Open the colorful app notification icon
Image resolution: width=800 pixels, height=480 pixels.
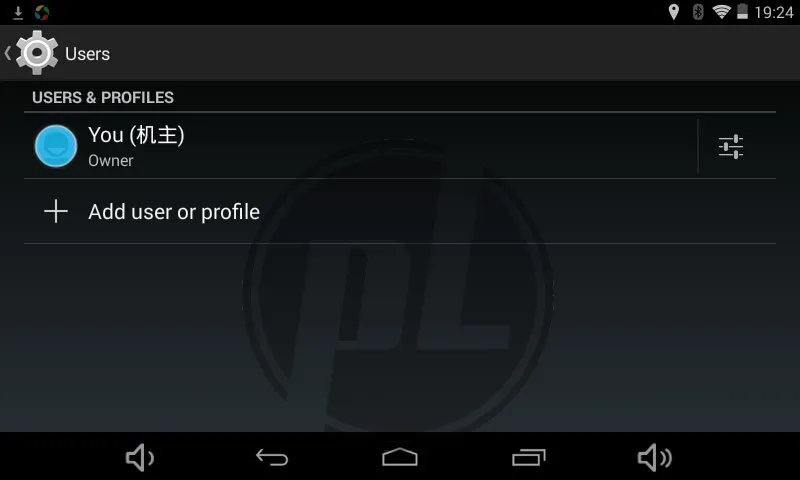click(x=42, y=12)
